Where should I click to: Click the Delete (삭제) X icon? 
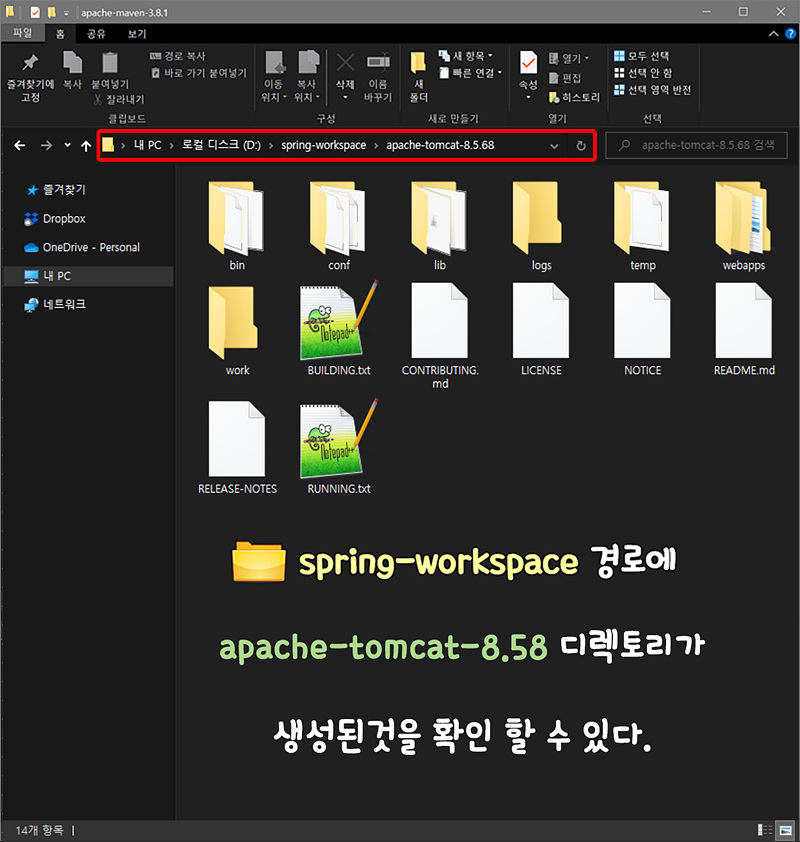(345, 63)
